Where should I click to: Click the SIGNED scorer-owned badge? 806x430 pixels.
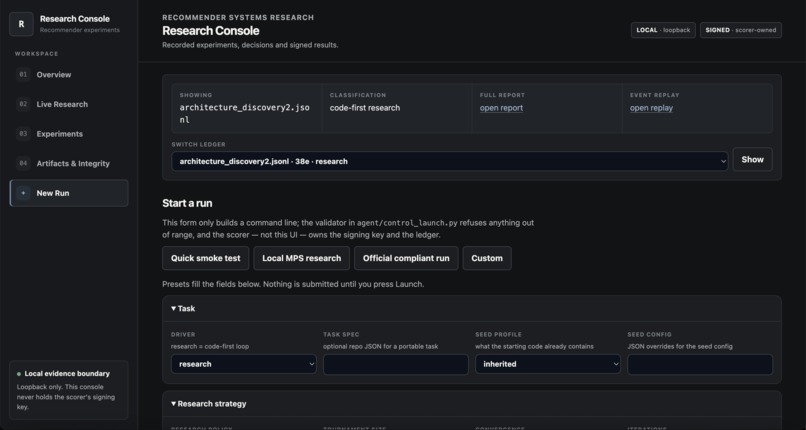(x=741, y=30)
